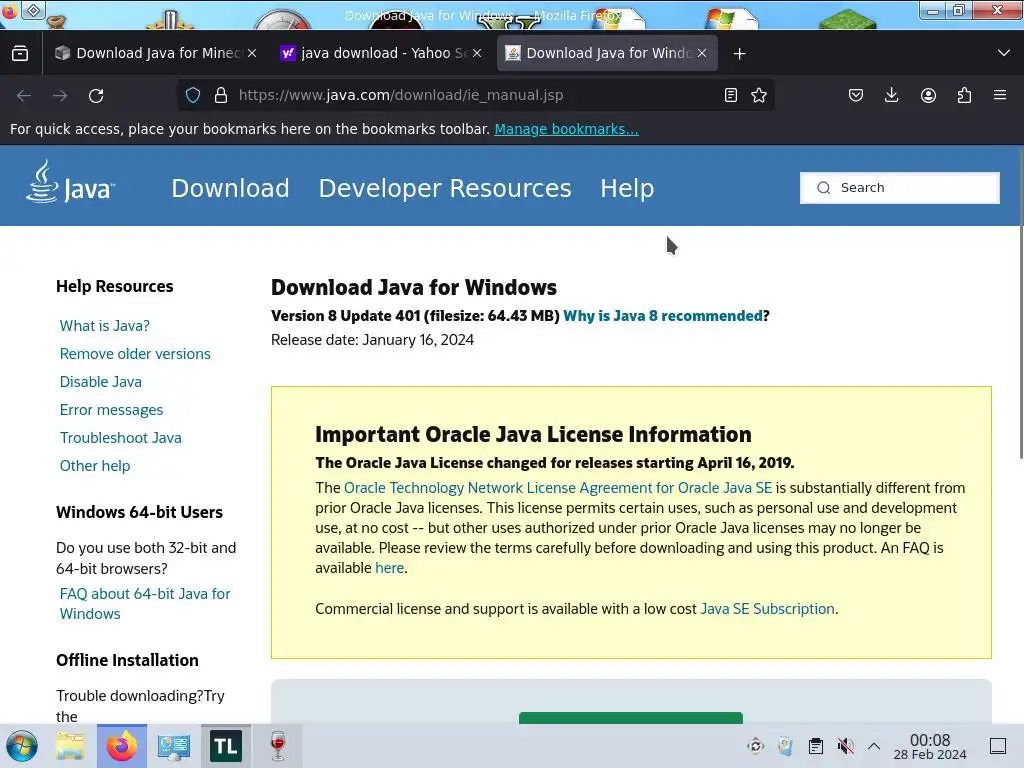1024x768 pixels.
Task: Open 'FAQ about 64-bit Java for Windows'
Action: (x=145, y=604)
